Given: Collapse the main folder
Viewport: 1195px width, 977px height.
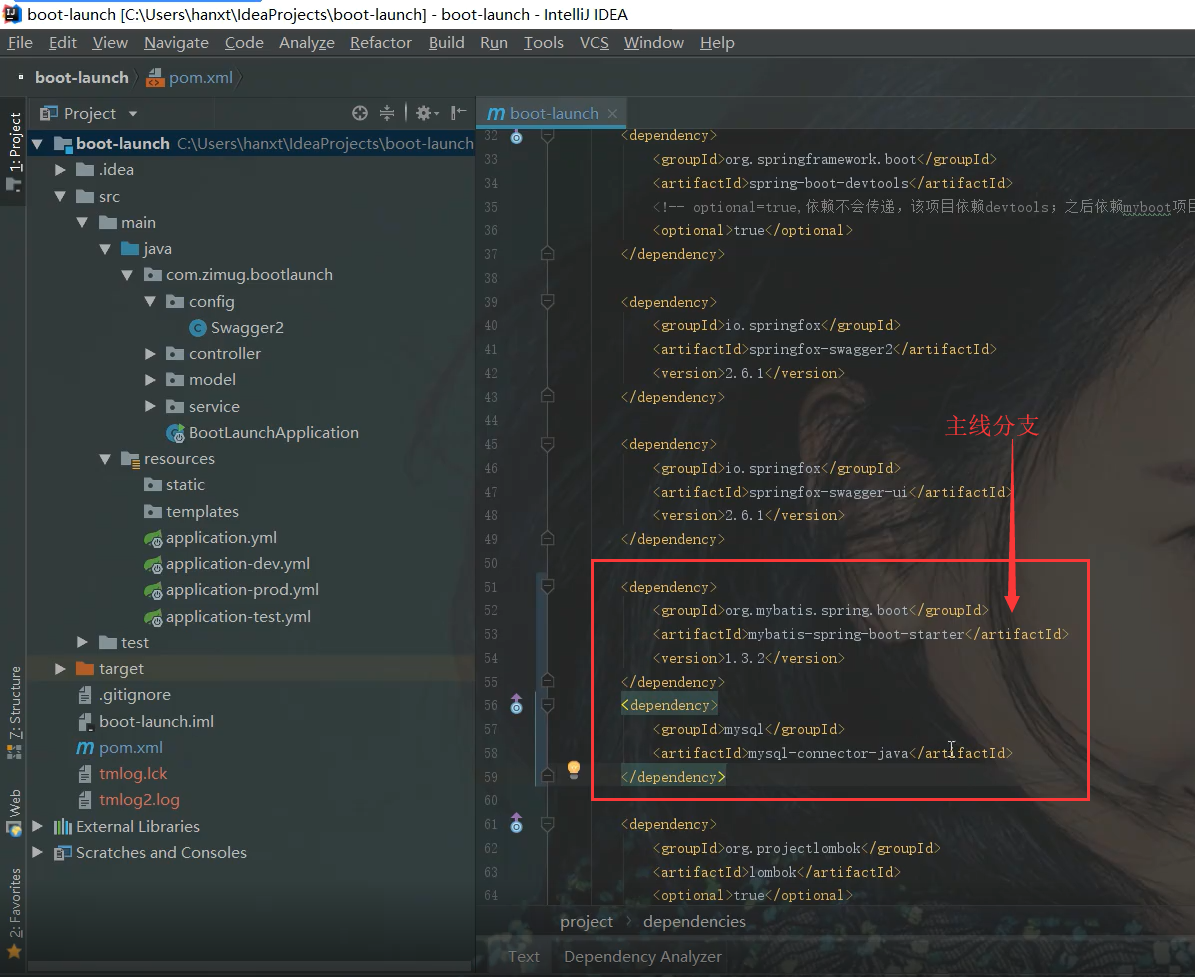Looking at the screenshot, I should click(82, 223).
